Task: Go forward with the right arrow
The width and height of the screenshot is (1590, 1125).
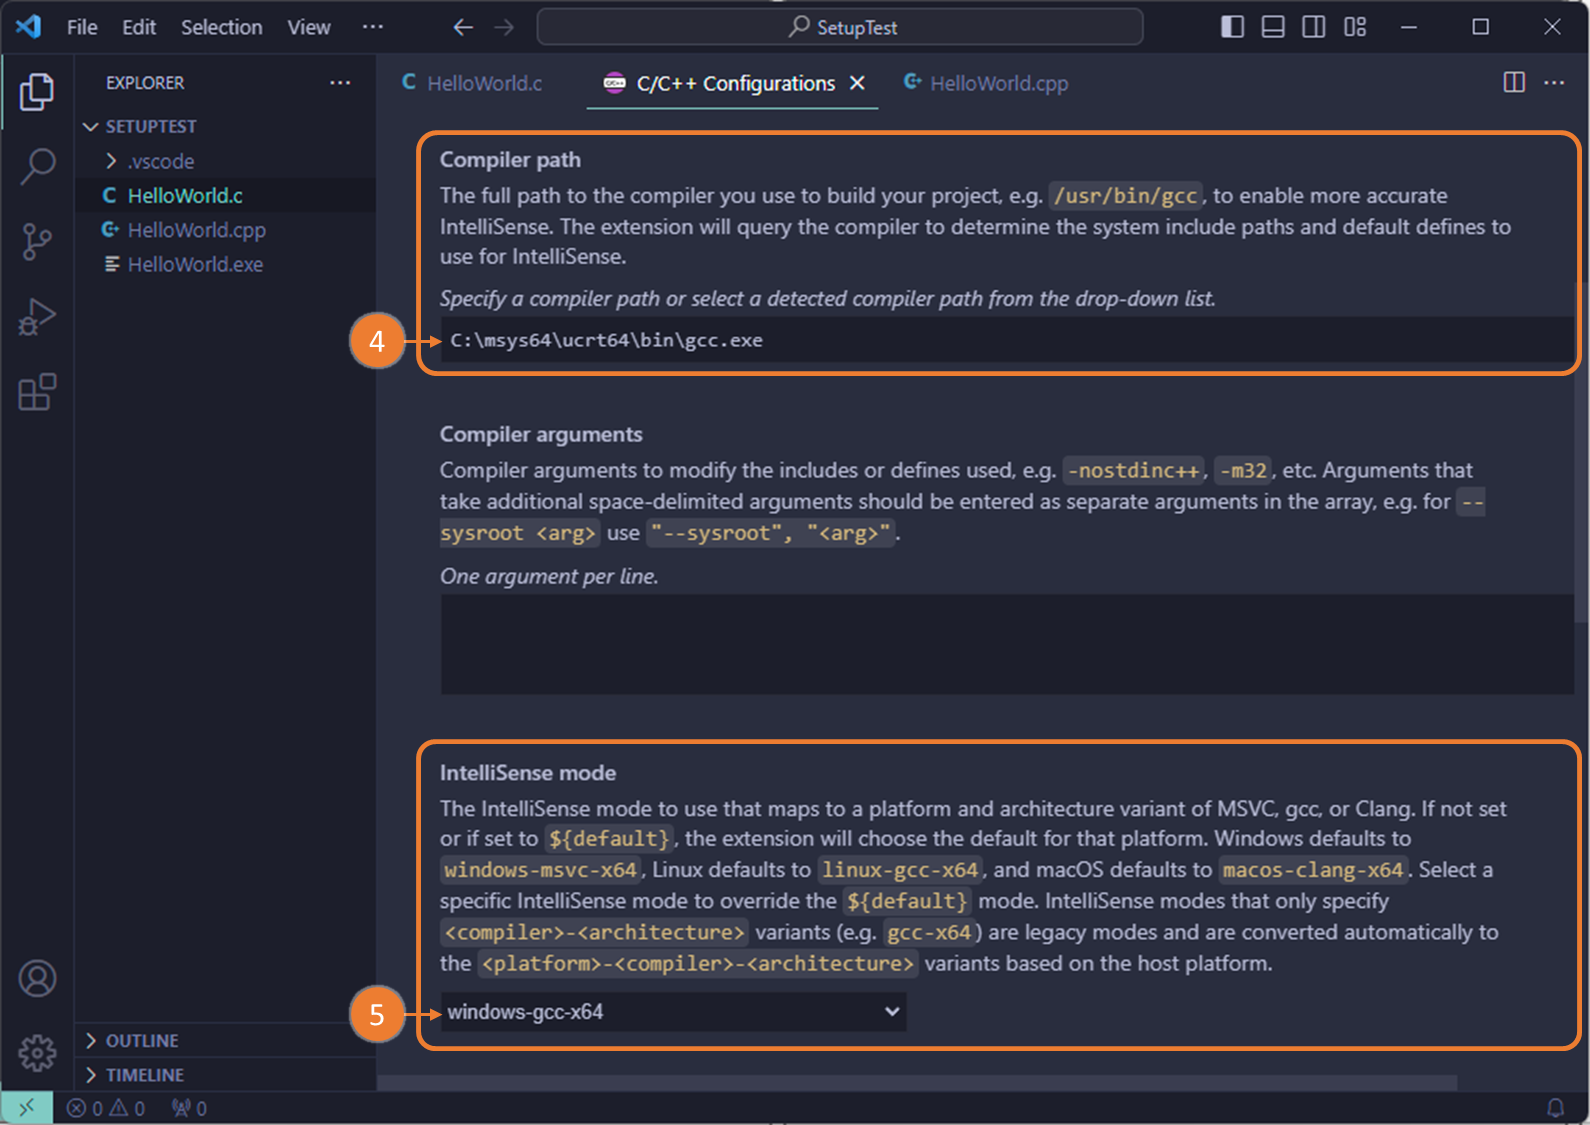Action: click(504, 27)
